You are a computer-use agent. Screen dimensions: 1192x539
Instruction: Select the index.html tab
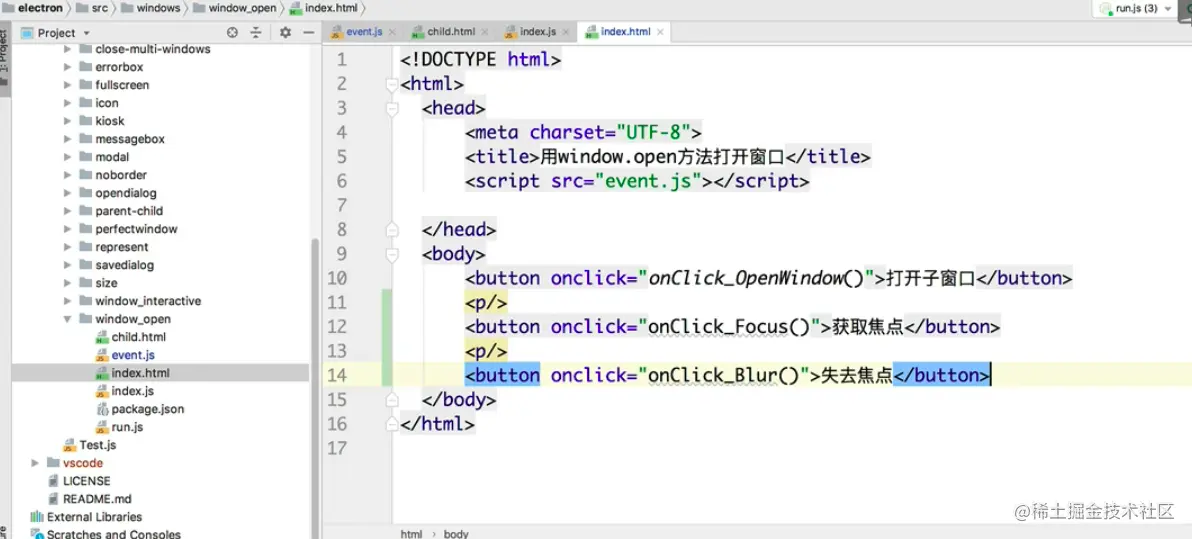click(x=625, y=32)
